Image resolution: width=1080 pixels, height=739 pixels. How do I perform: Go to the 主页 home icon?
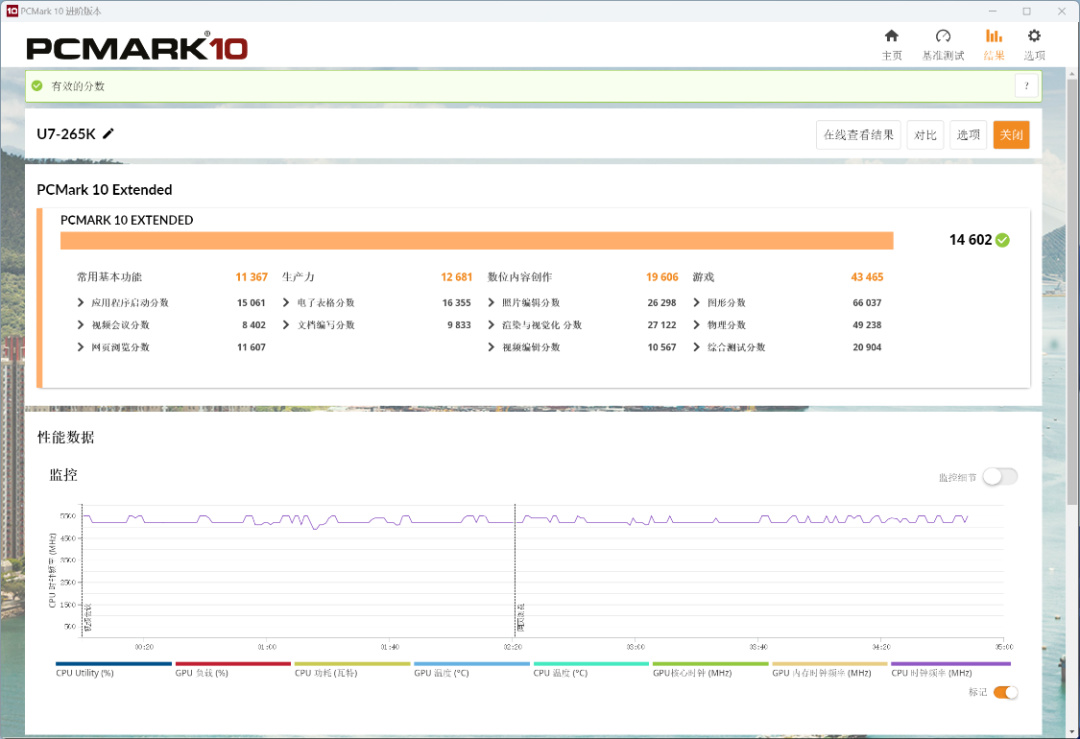click(891, 36)
